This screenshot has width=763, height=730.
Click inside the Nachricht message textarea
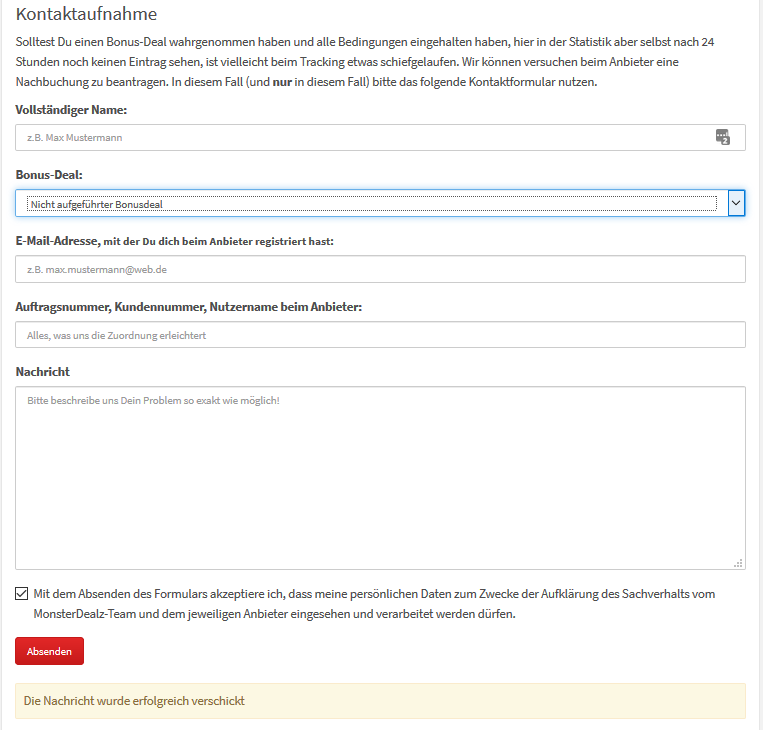380,478
